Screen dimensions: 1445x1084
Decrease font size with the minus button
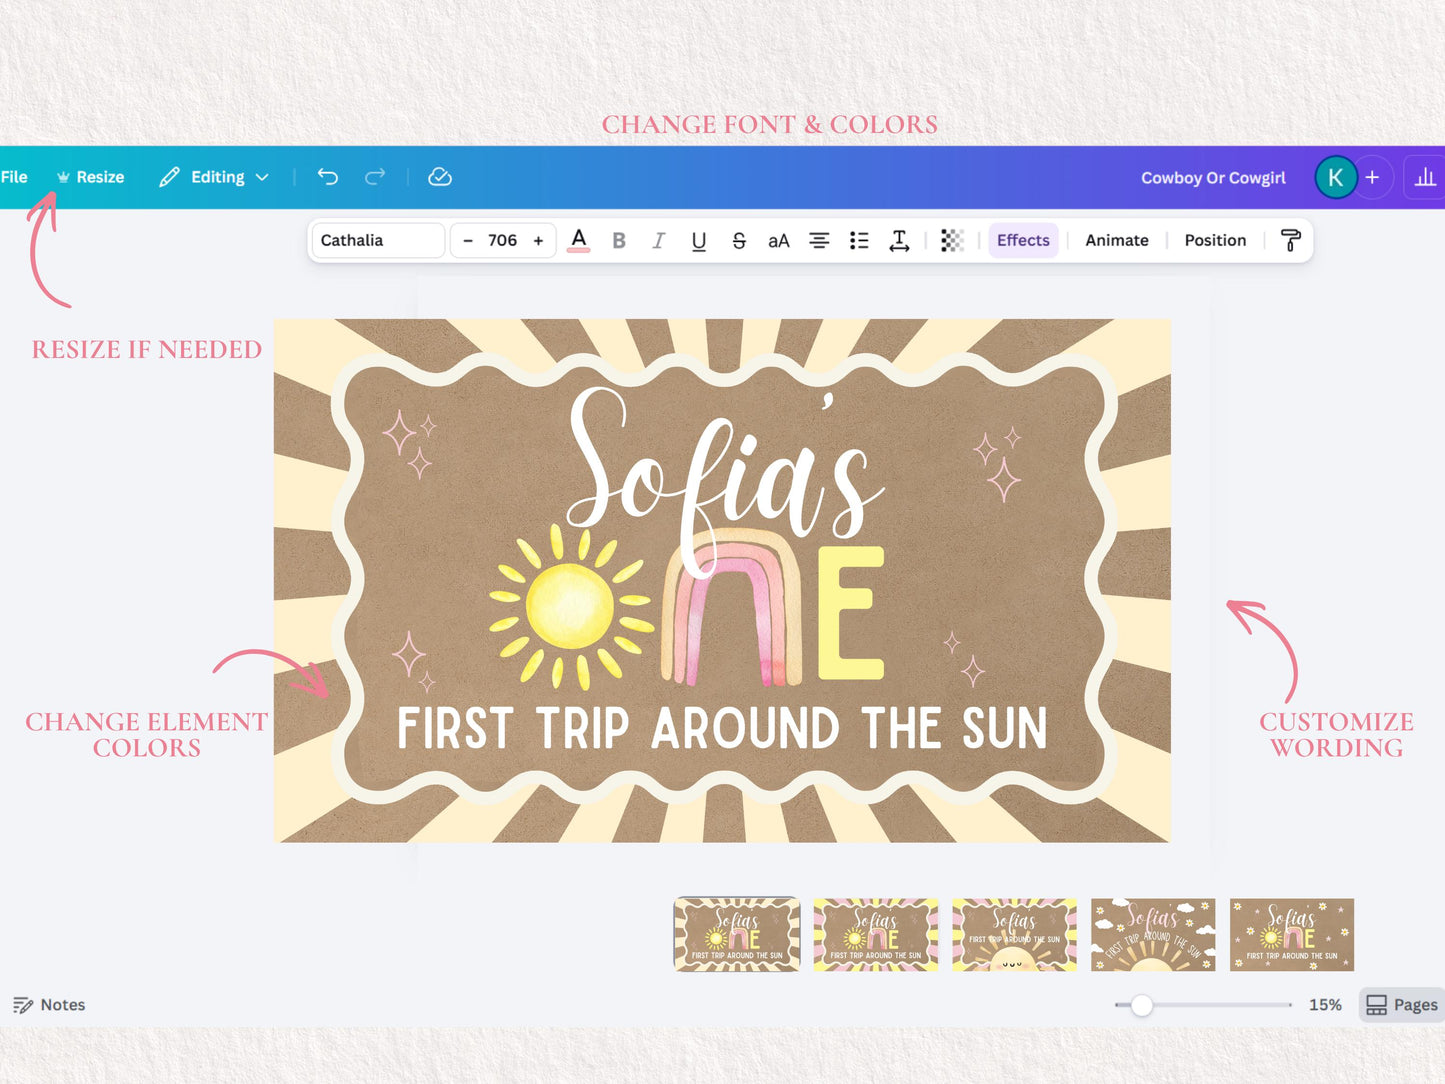point(468,241)
